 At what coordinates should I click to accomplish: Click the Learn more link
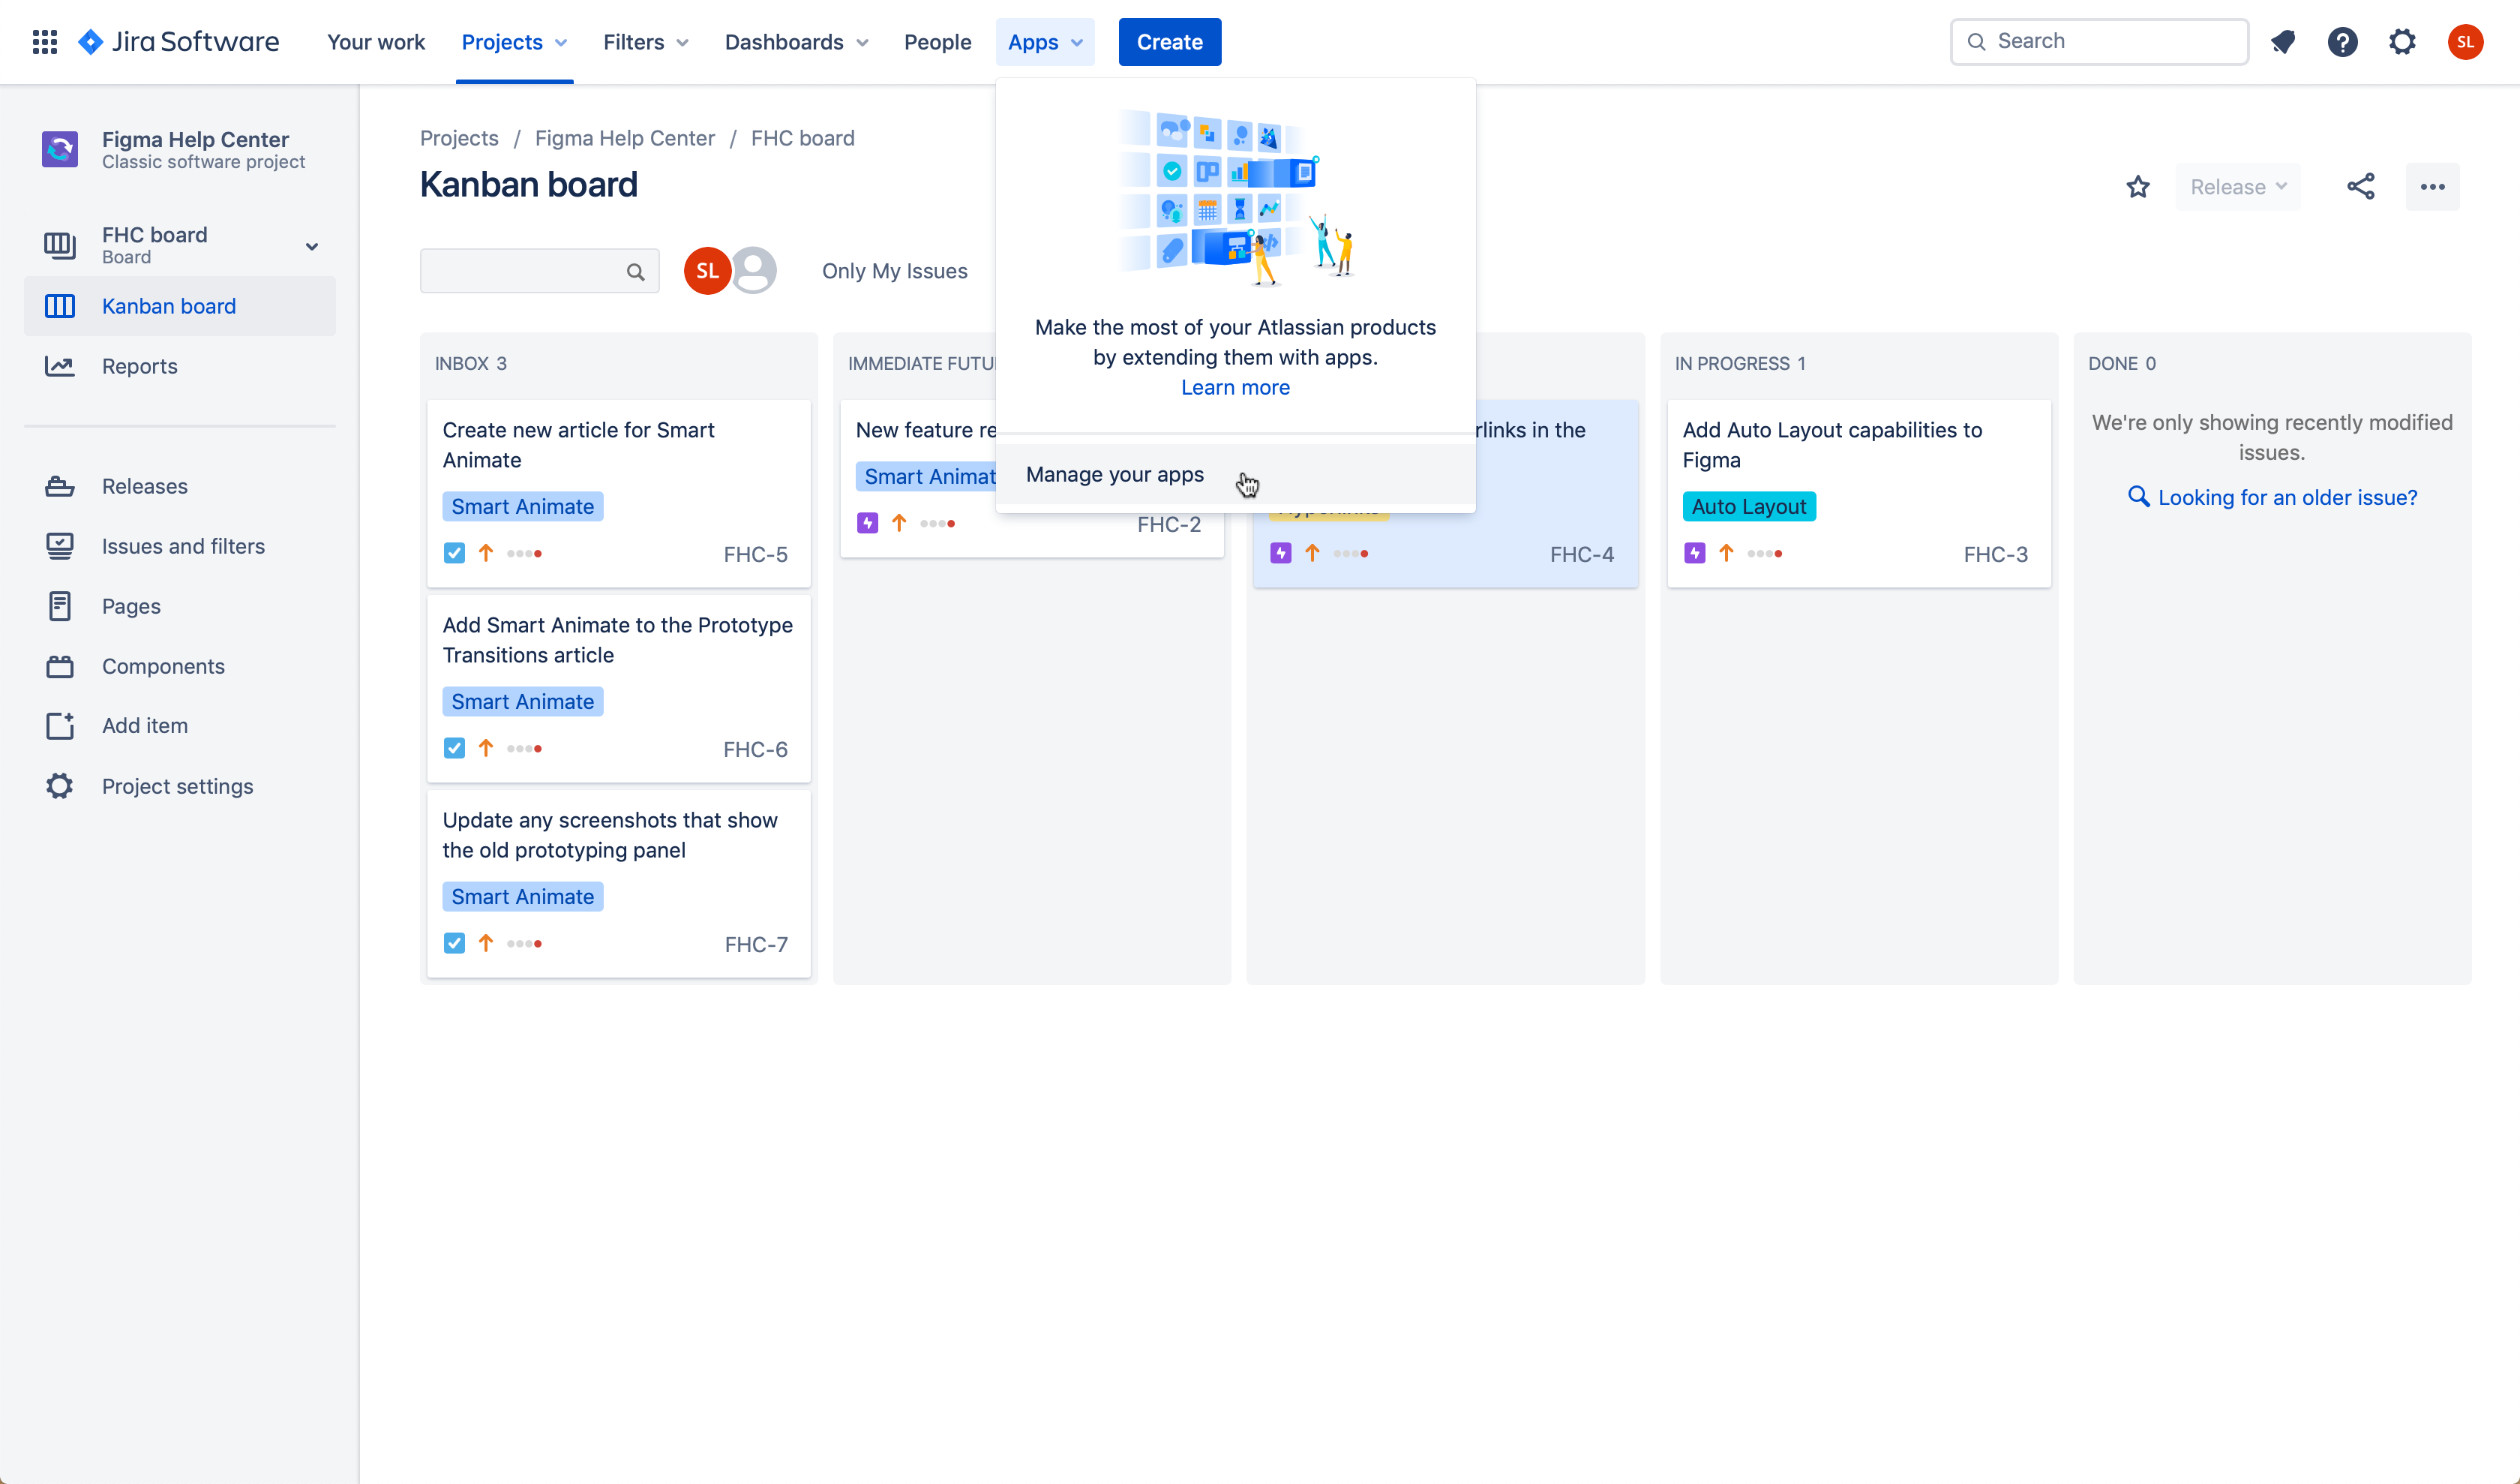[1235, 387]
